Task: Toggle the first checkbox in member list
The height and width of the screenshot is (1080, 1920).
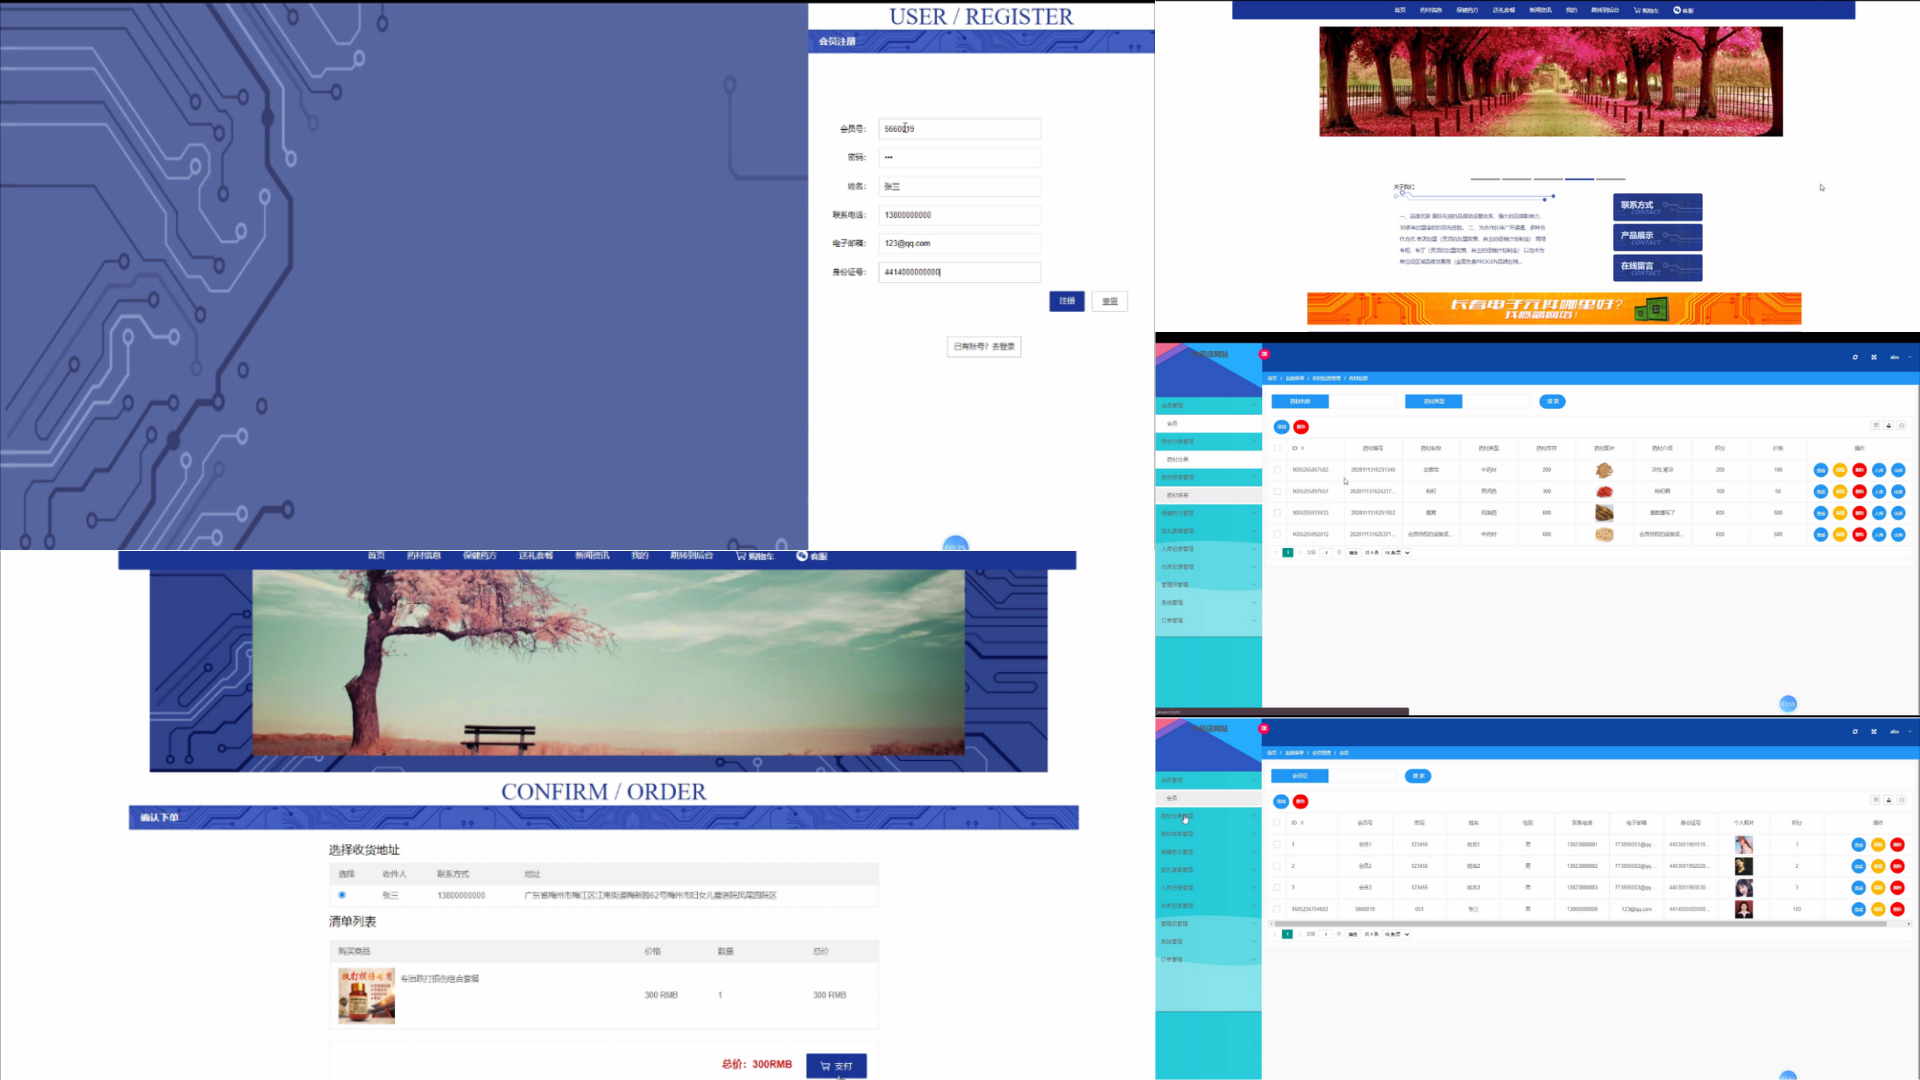Action: click(1276, 844)
